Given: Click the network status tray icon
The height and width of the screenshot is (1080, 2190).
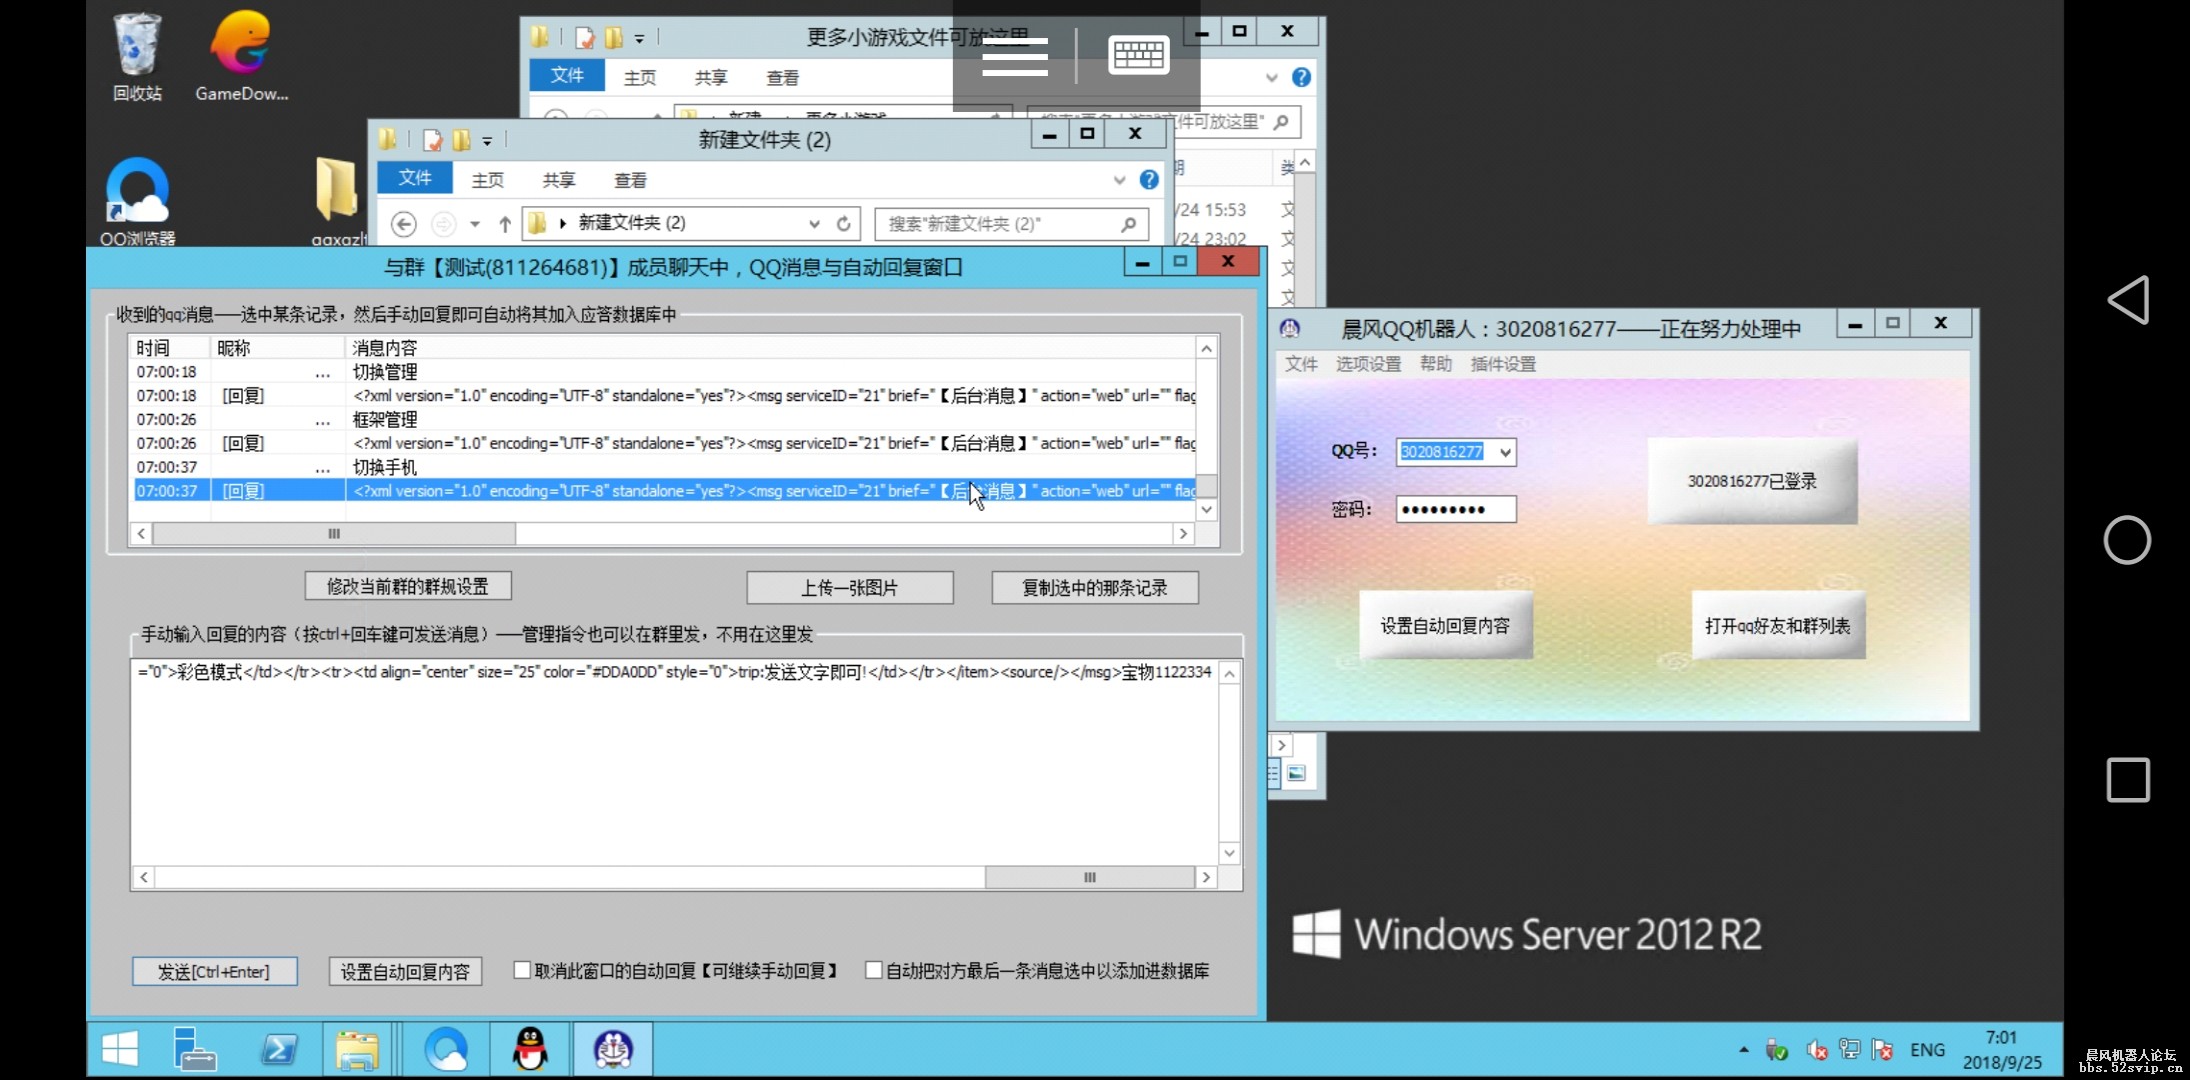Looking at the screenshot, I should 1851,1049.
